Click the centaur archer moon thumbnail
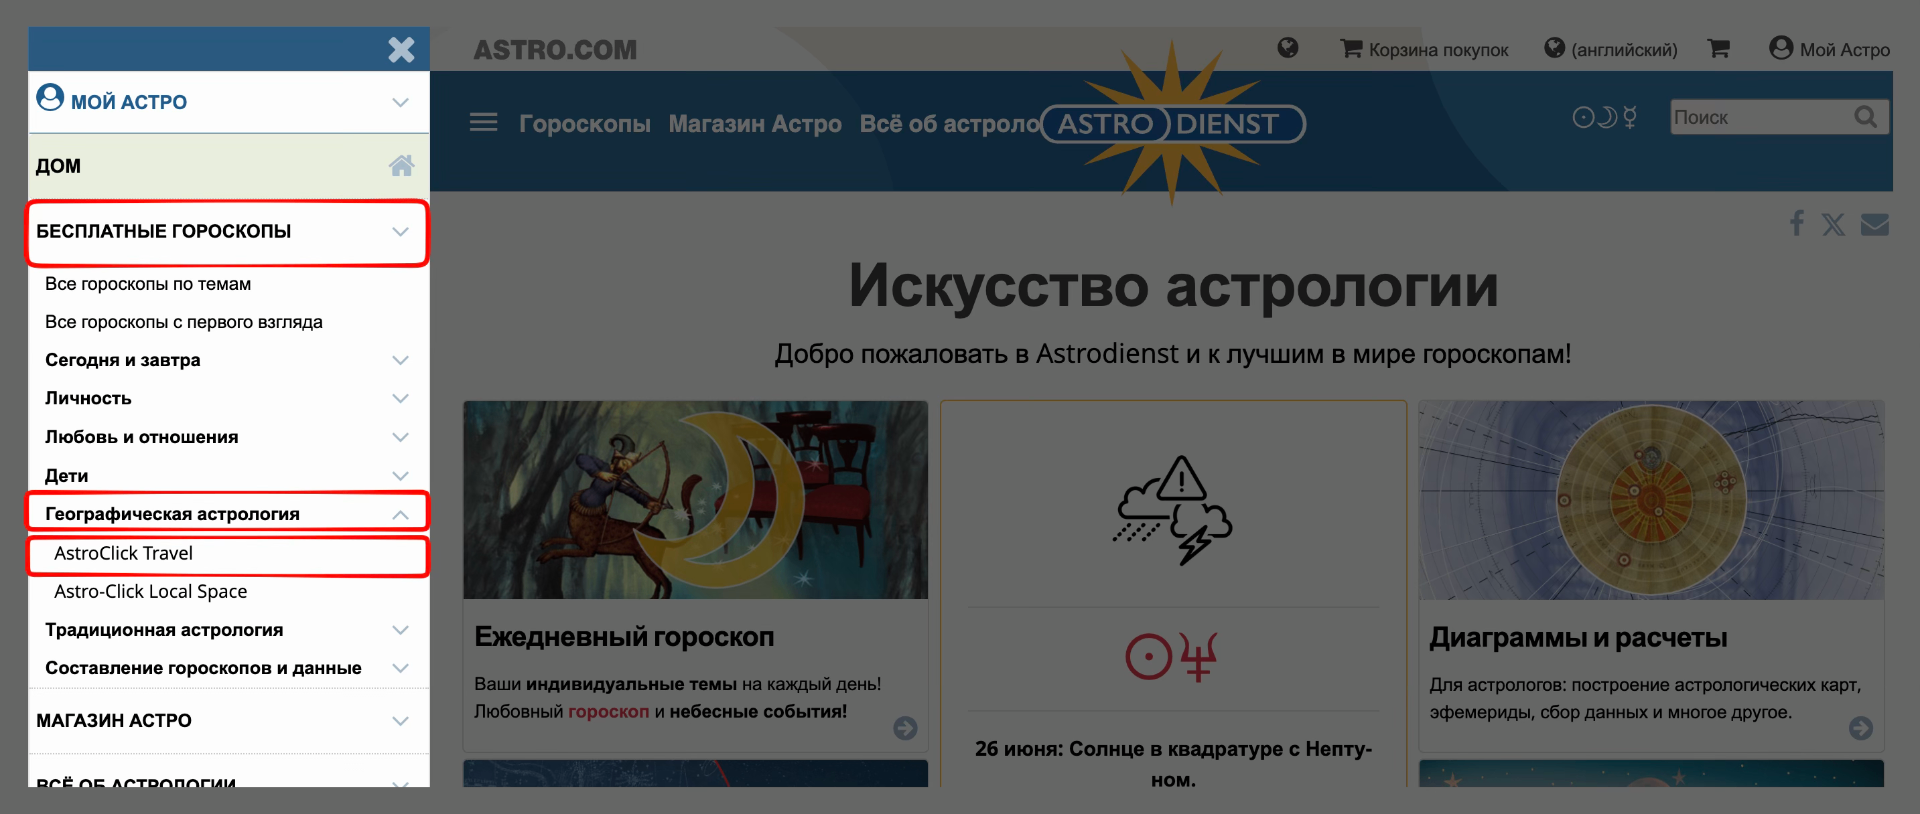Image resolution: width=1920 pixels, height=814 pixels. tap(695, 500)
